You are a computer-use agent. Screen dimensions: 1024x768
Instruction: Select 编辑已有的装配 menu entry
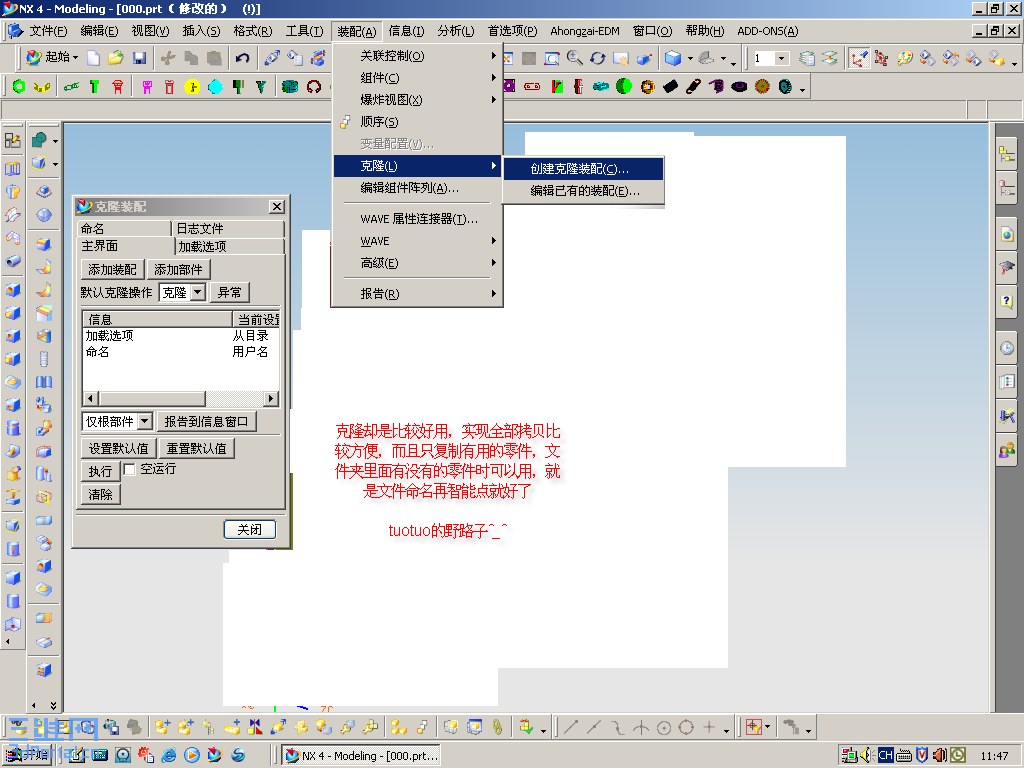point(583,191)
